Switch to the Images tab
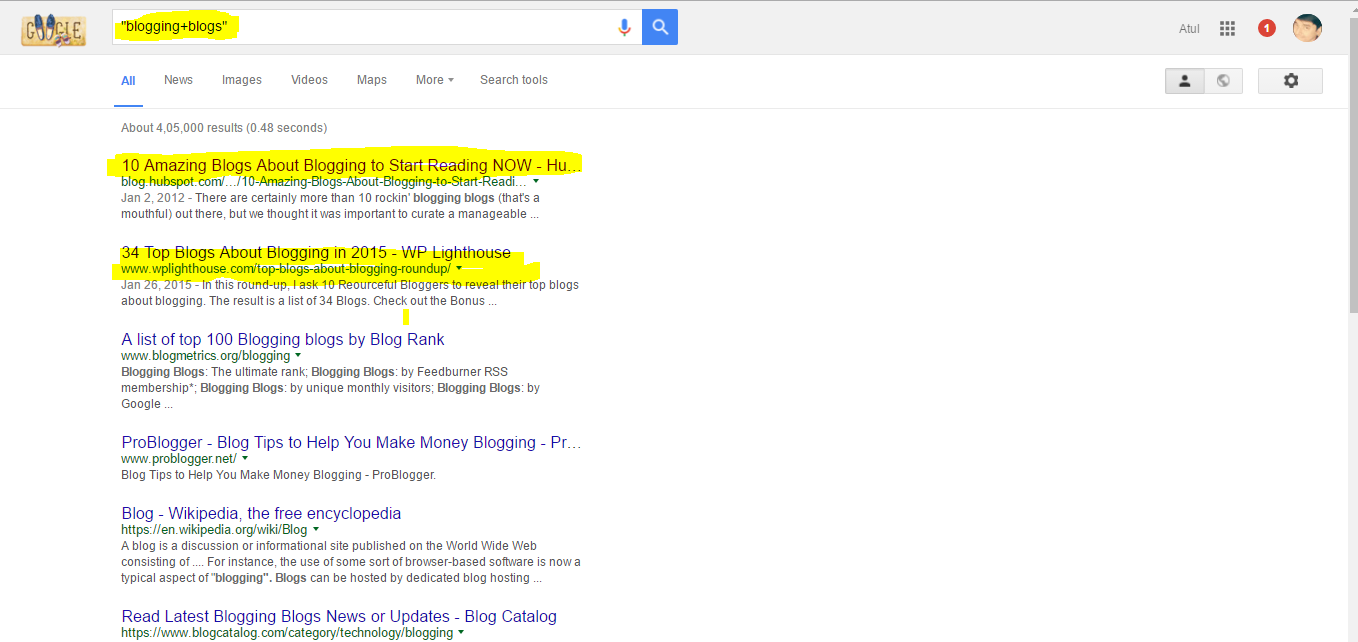The height and width of the screenshot is (642, 1358). (x=242, y=80)
